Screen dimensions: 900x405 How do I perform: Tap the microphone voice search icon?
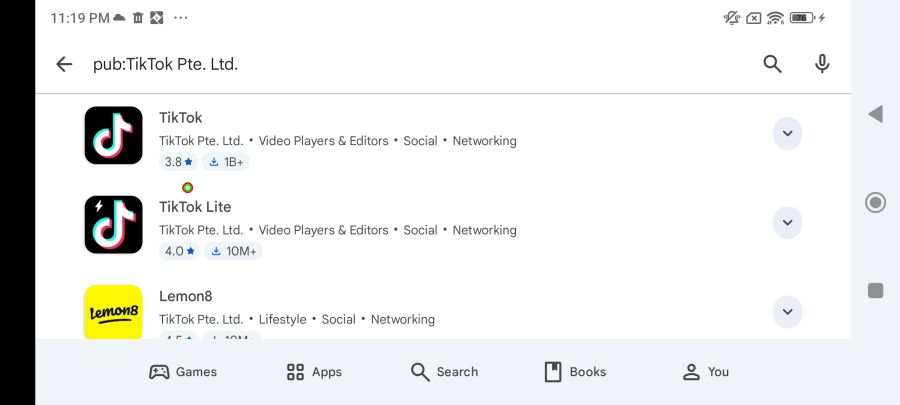tap(822, 64)
